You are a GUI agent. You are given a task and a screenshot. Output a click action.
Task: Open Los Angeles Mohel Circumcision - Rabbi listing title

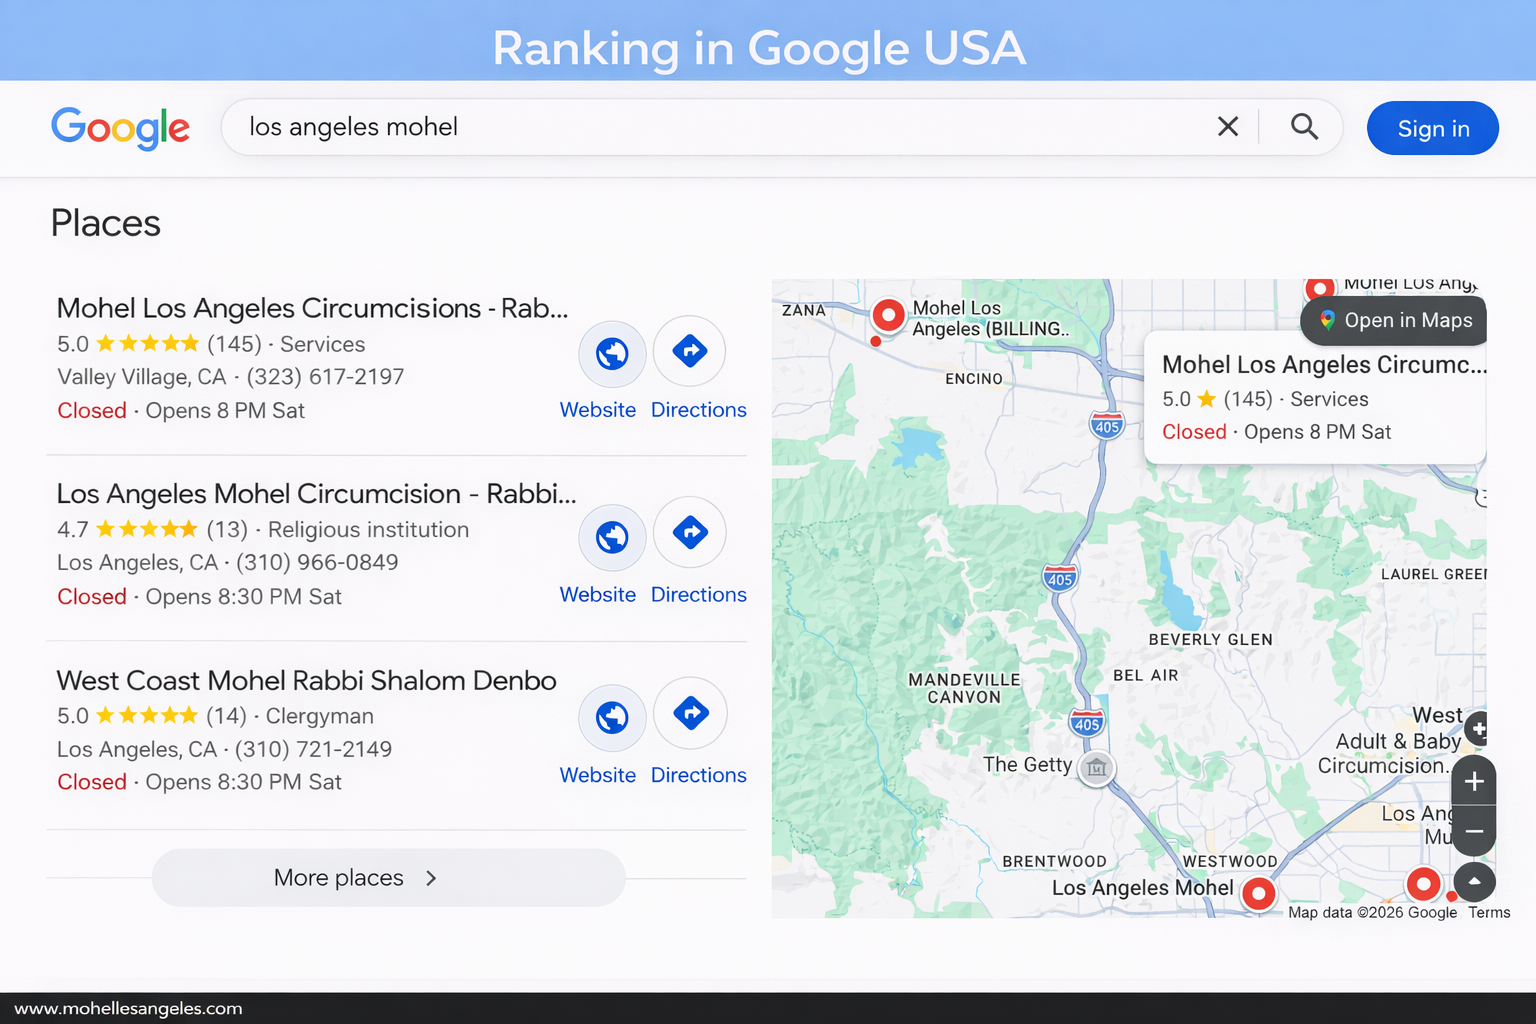point(316,494)
